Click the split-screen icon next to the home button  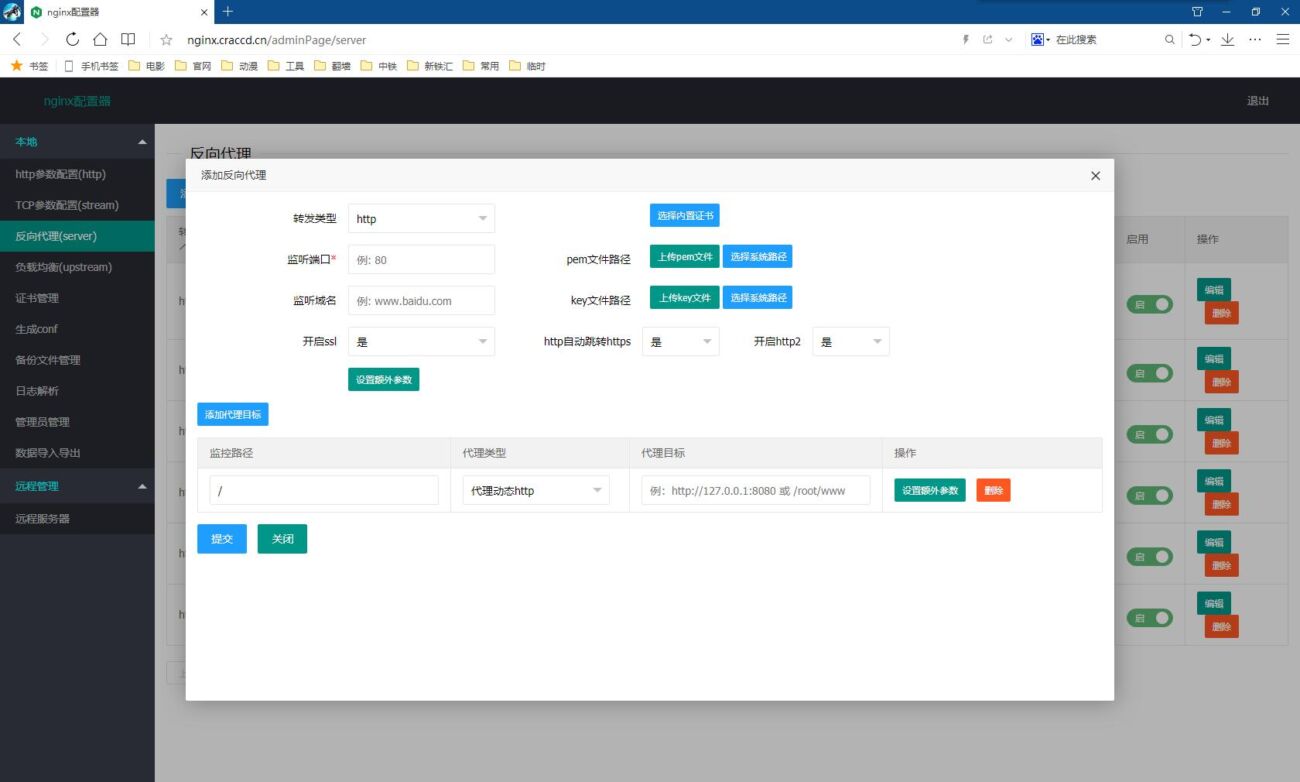(x=126, y=40)
